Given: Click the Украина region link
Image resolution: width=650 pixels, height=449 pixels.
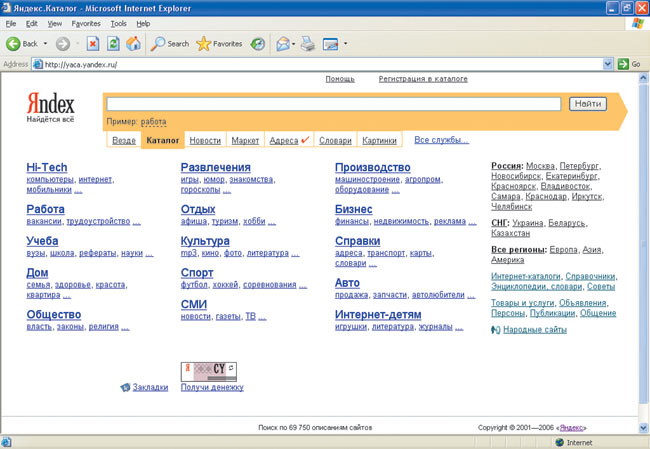Looking at the screenshot, I should click(x=528, y=223).
